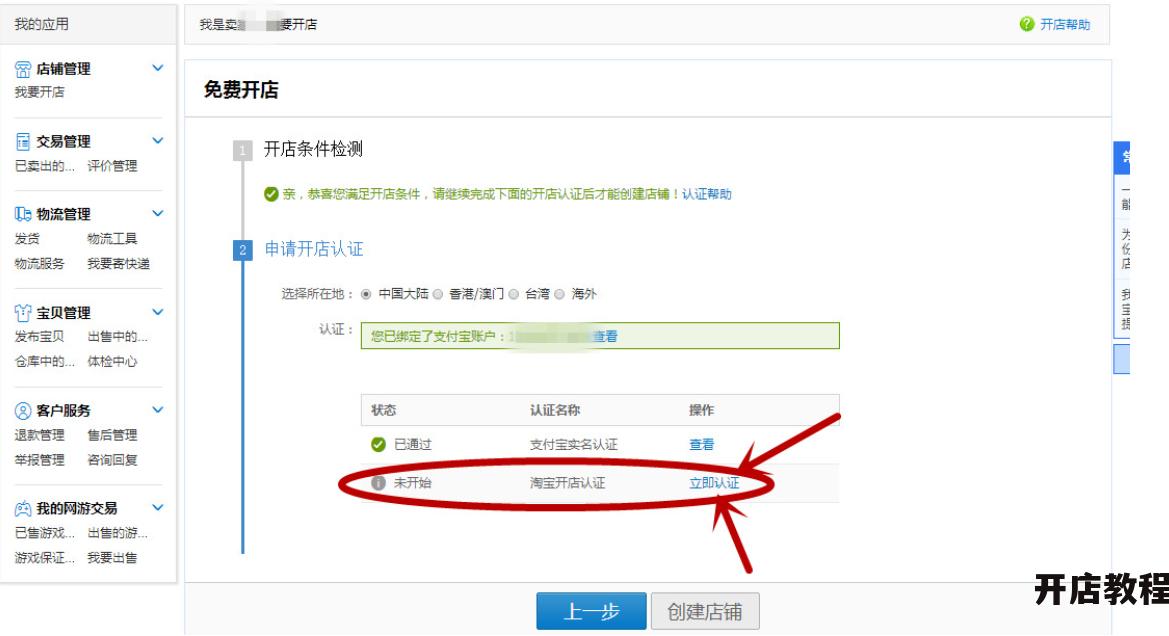Click the 物流管理 truck icon
The width and height of the screenshot is (1169, 636).
(x=23, y=215)
